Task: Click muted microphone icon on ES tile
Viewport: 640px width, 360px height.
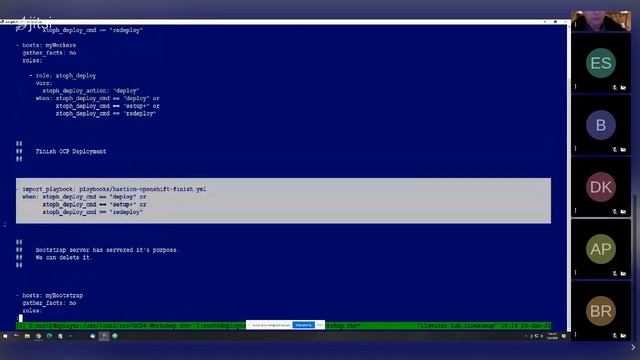Action: point(615,87)
